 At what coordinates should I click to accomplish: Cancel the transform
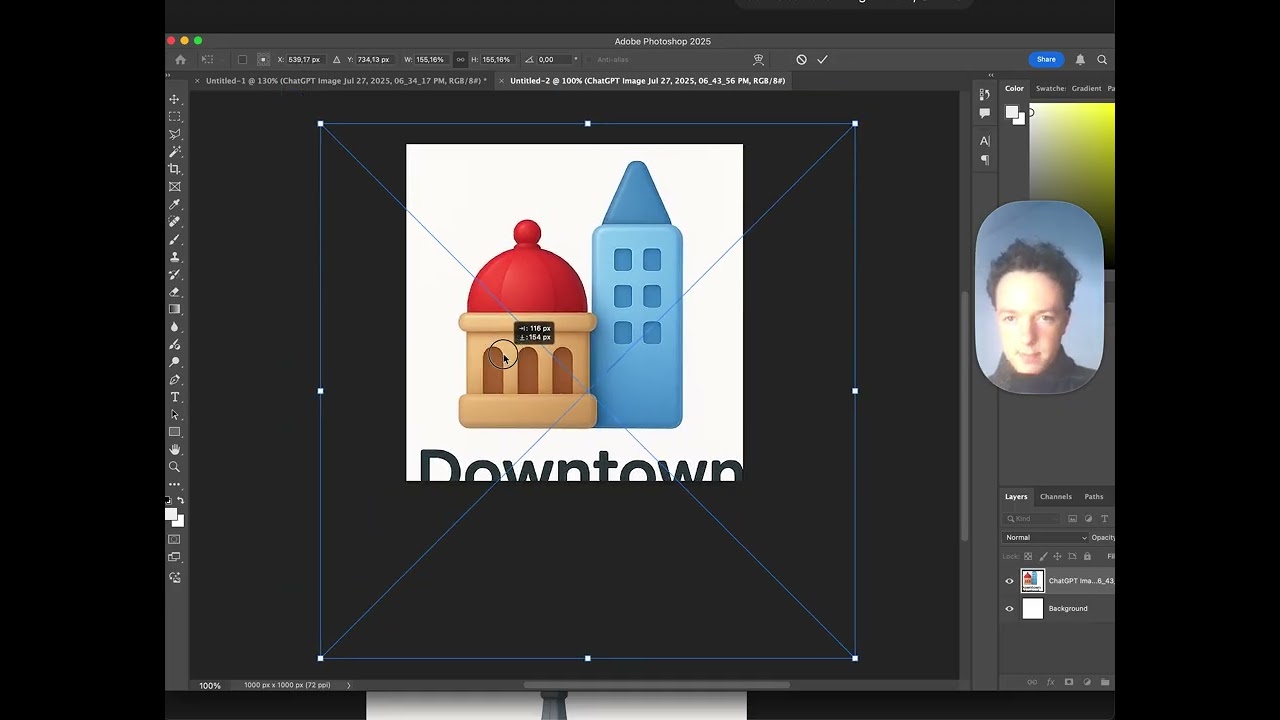coord(801,59)
